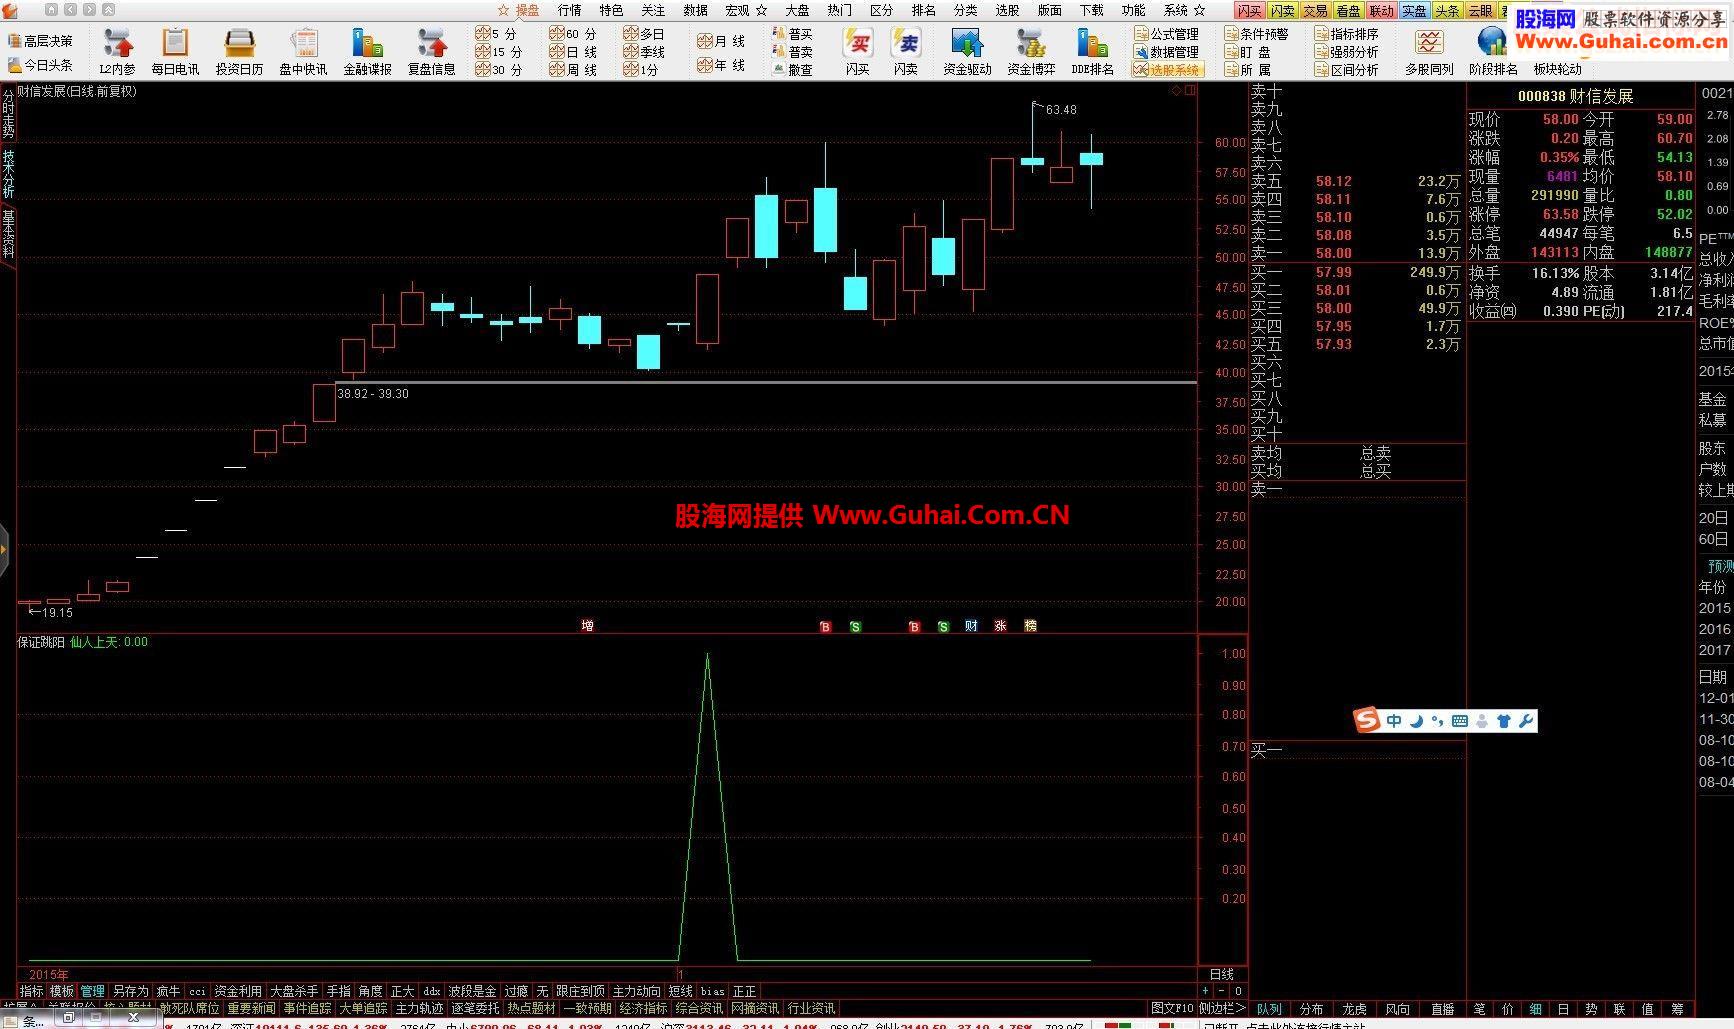
Task: Click the 增 event marker on chart
Action: click(x=588, y=625)
